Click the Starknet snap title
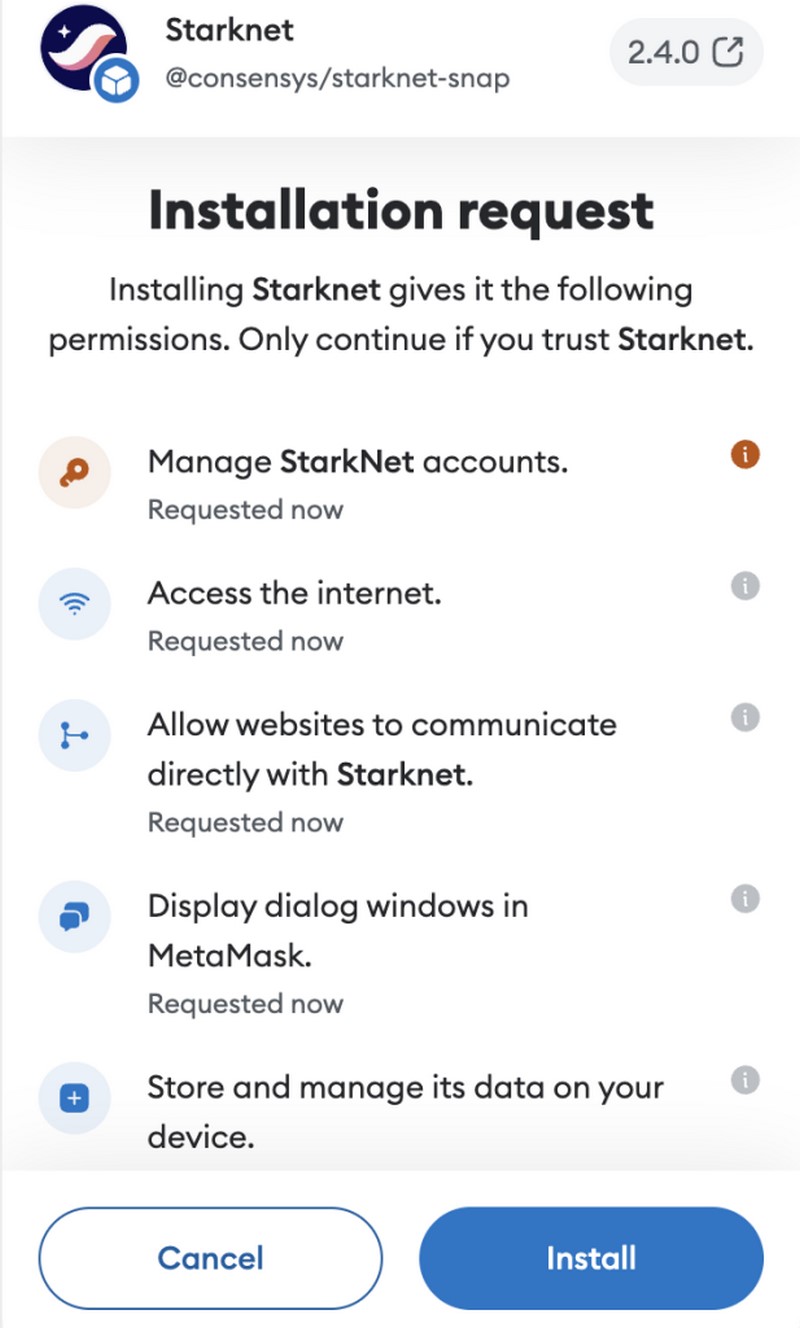This screenshot has width=800, height=1328. click(230, 30)
